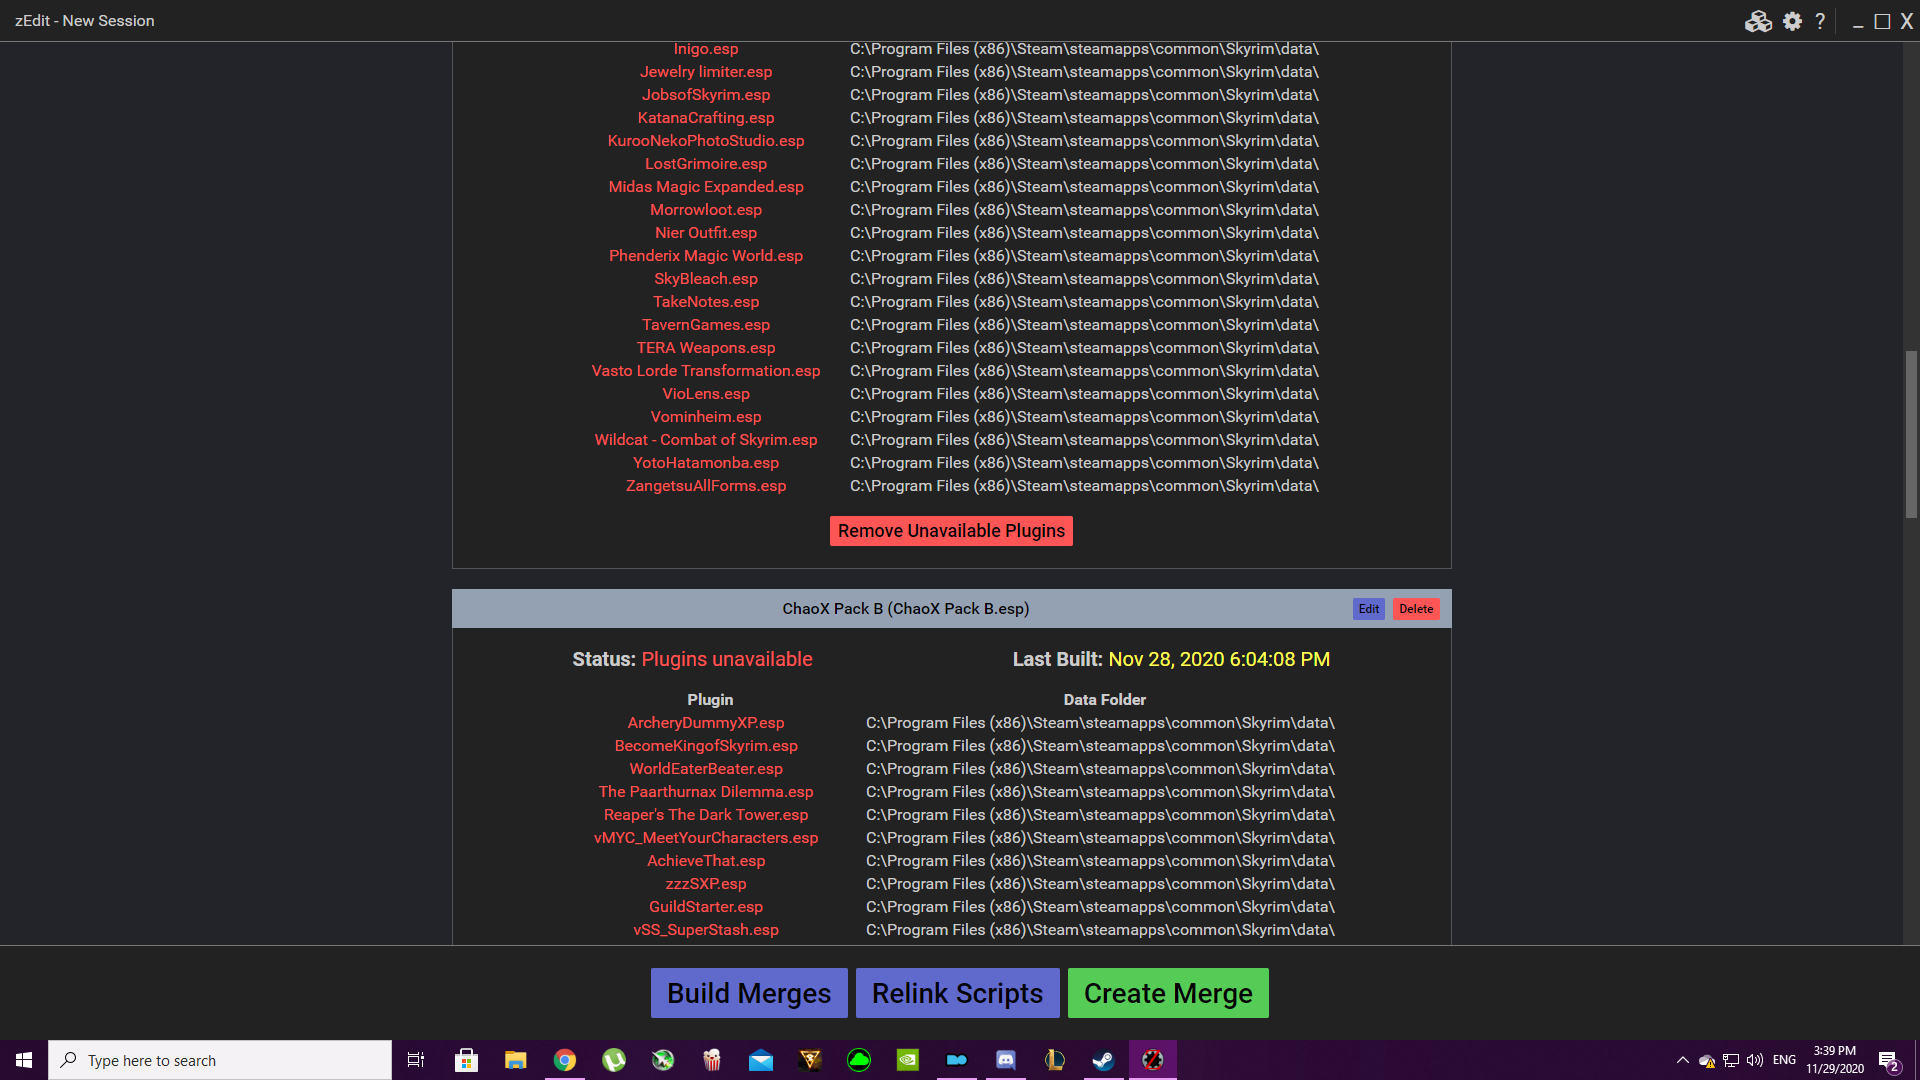Open the zEdit help question mark
Image resolution: width=1920 pixels, height=1080 pixels.
(x=1820, y=21)
